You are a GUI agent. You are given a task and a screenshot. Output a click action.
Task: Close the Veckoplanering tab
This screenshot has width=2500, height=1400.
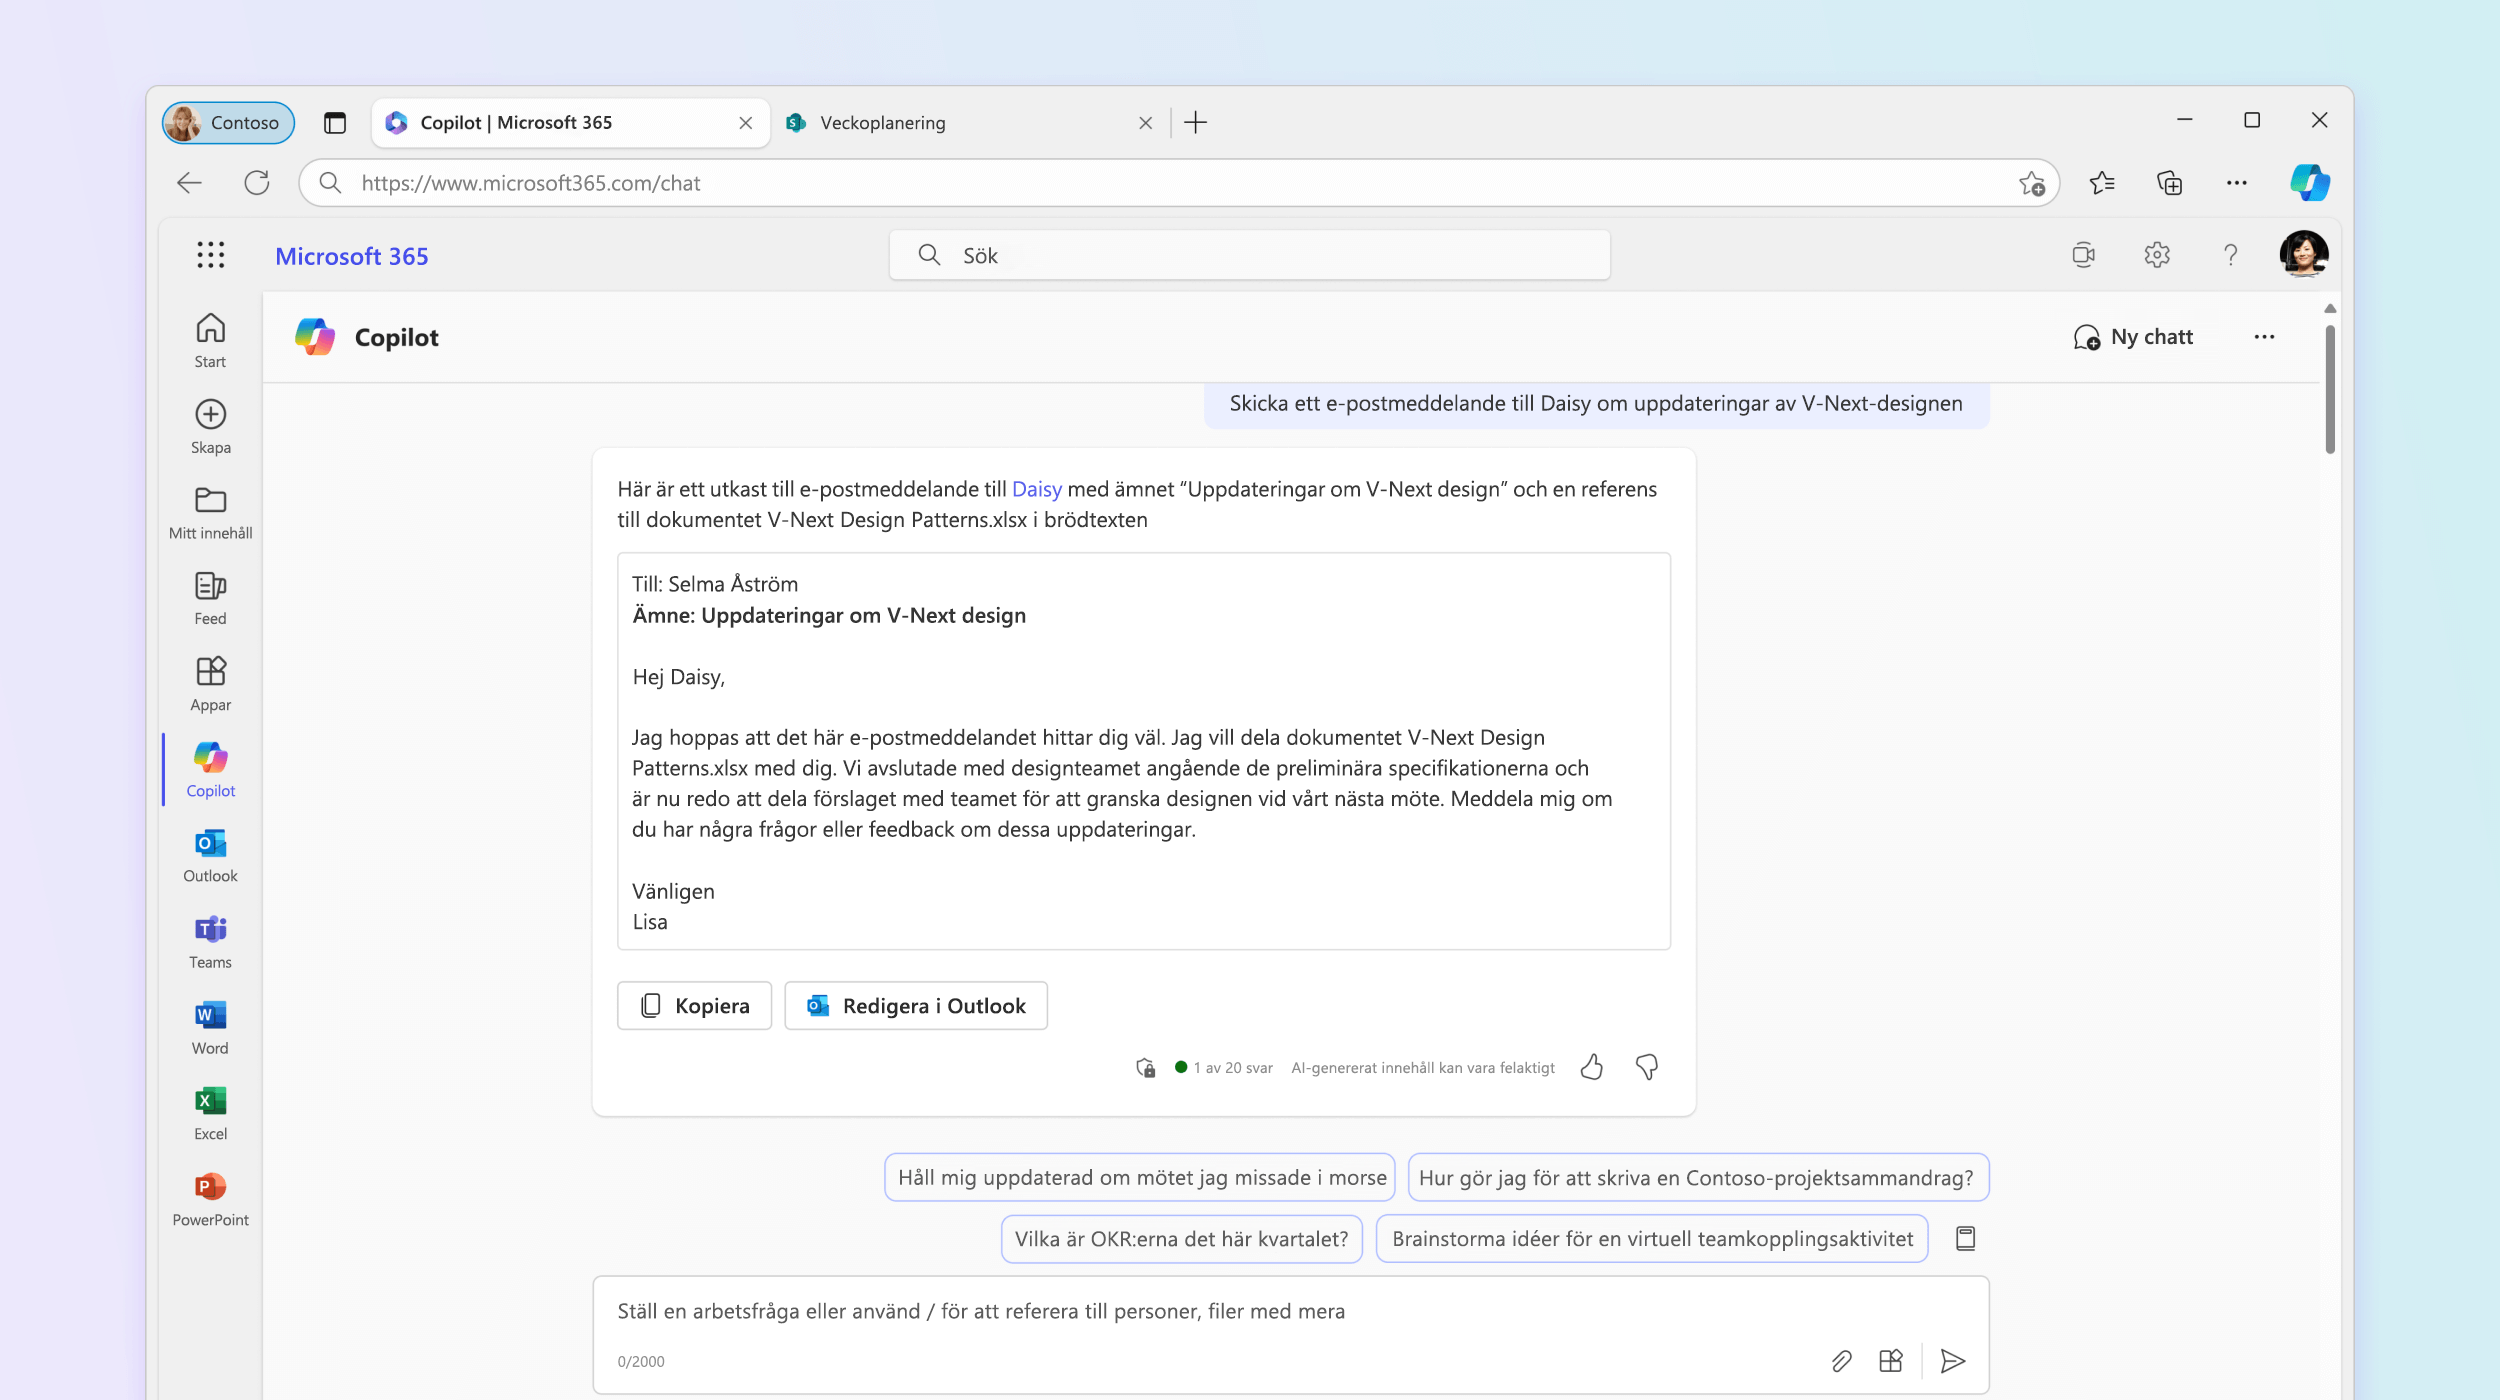click(x=1145, y=123)
